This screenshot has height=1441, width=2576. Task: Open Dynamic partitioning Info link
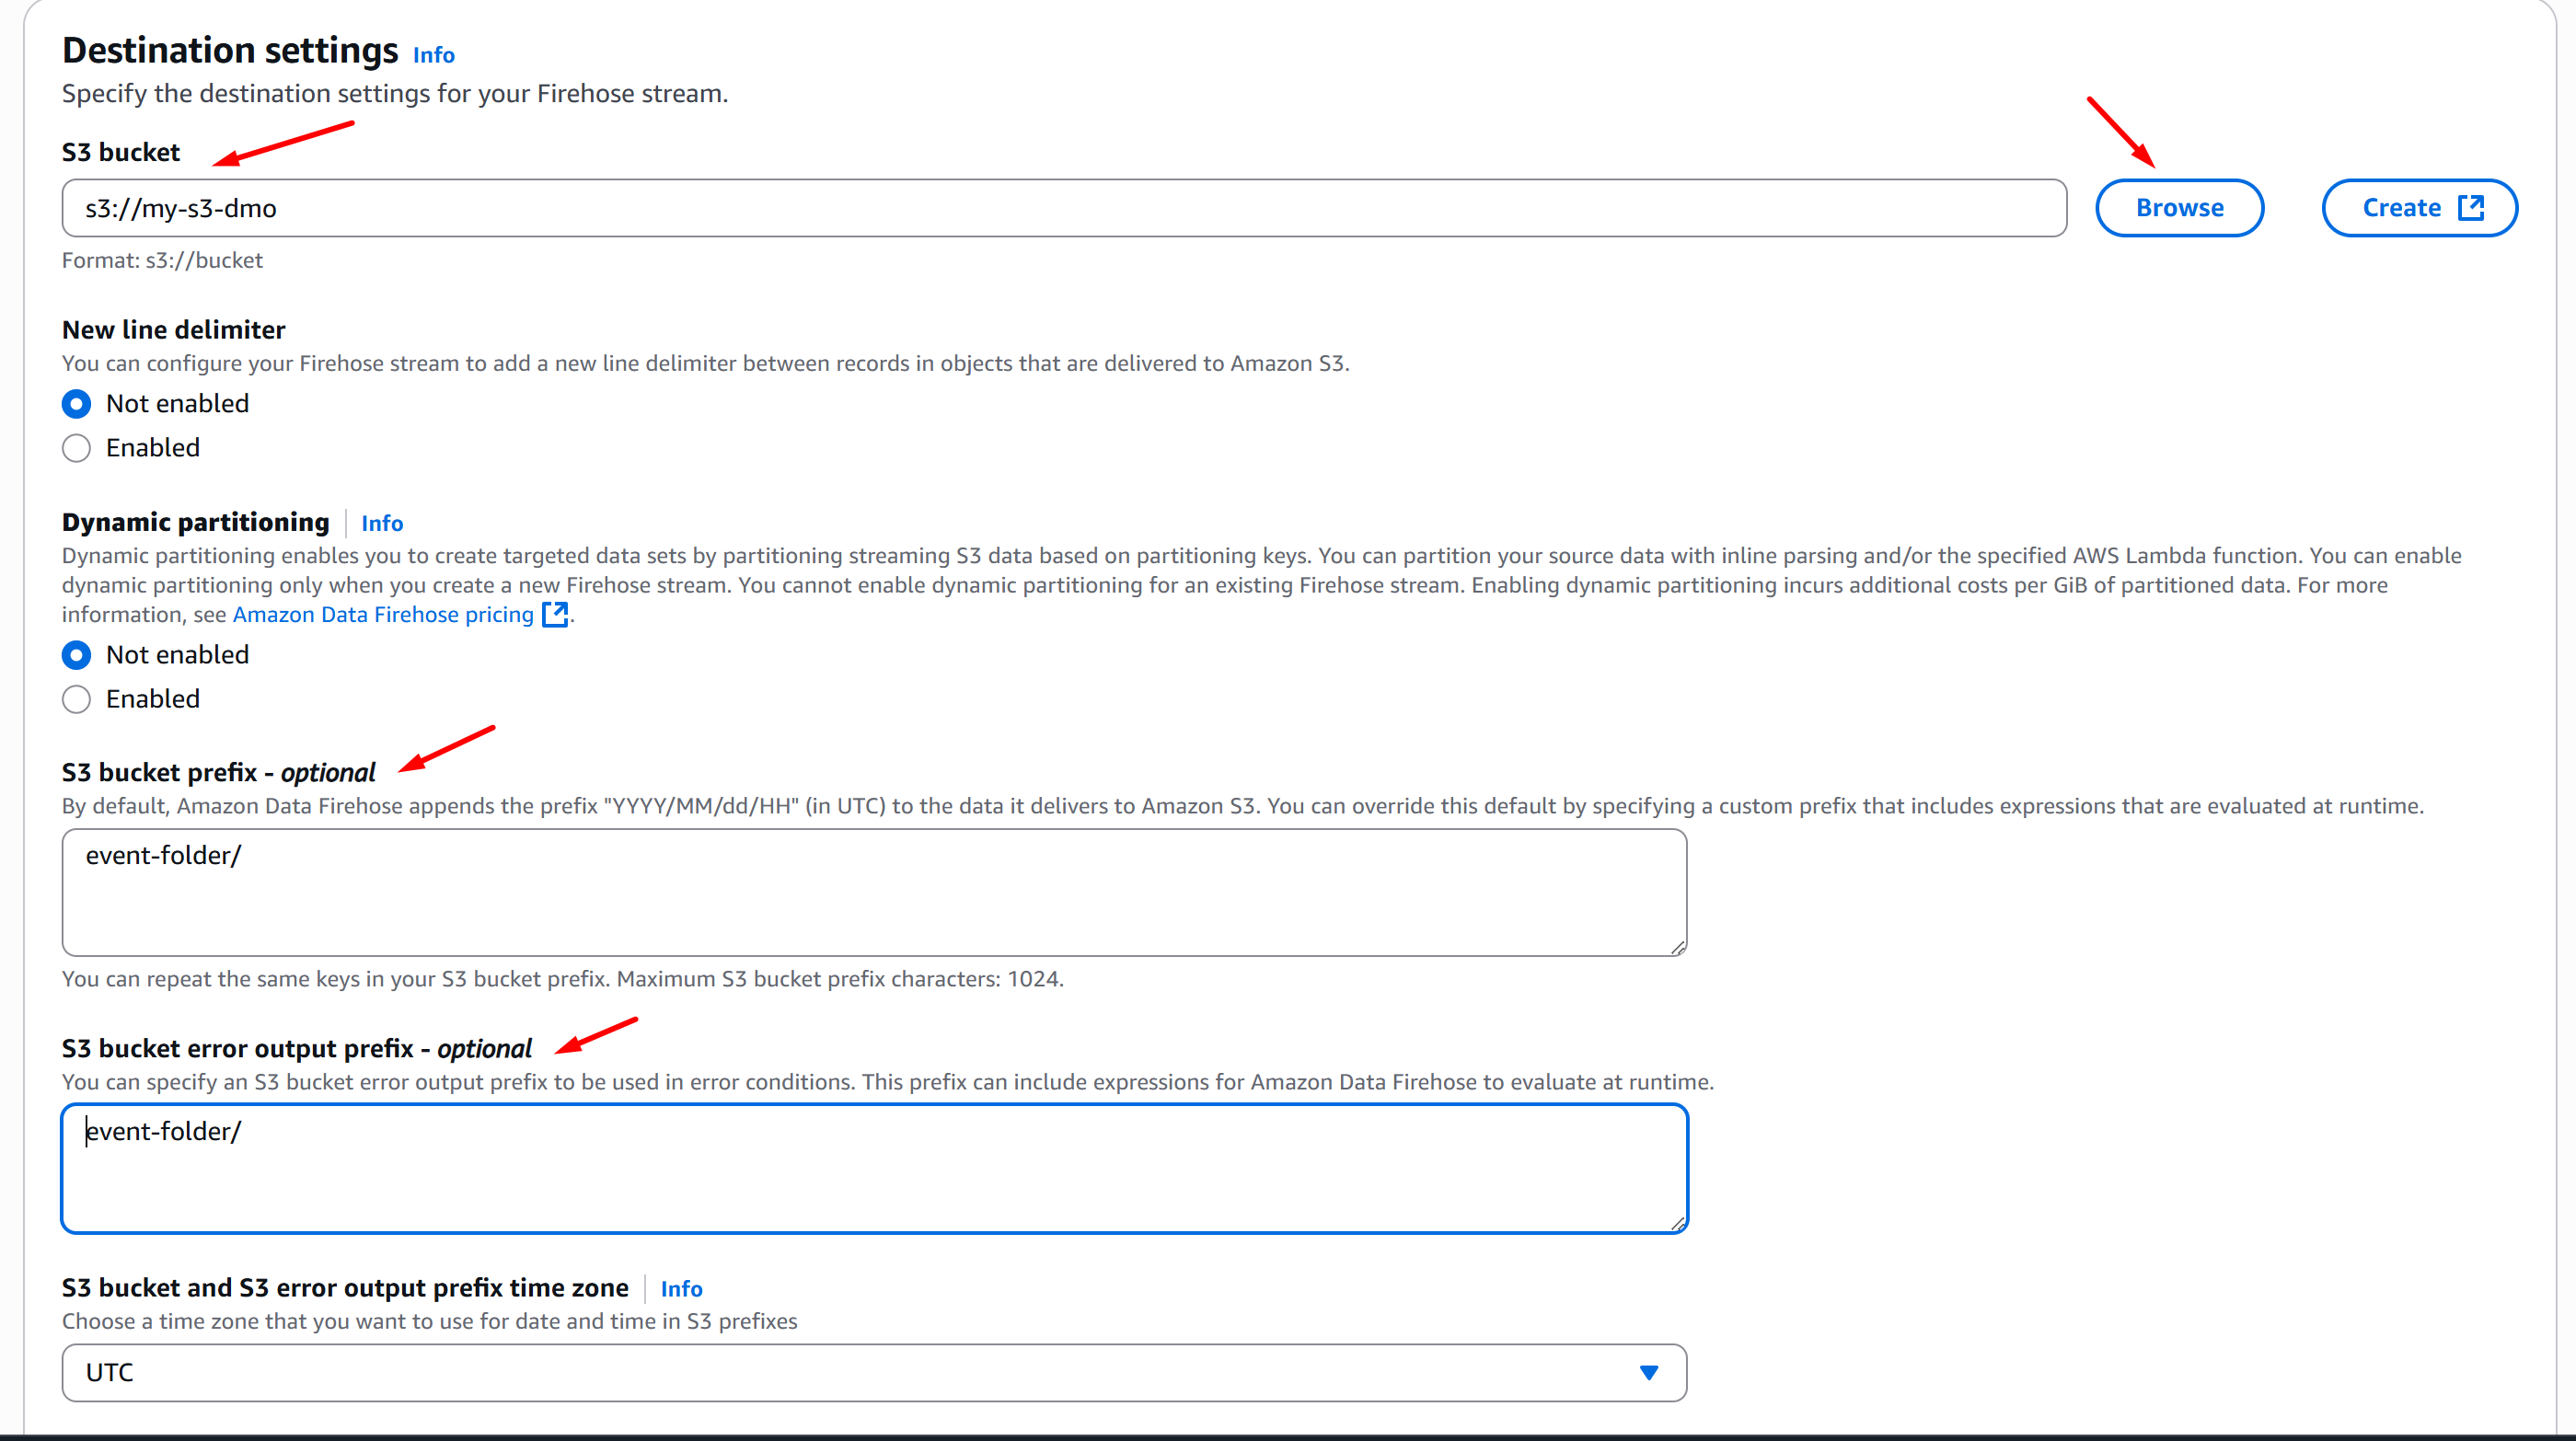(381, 523)
